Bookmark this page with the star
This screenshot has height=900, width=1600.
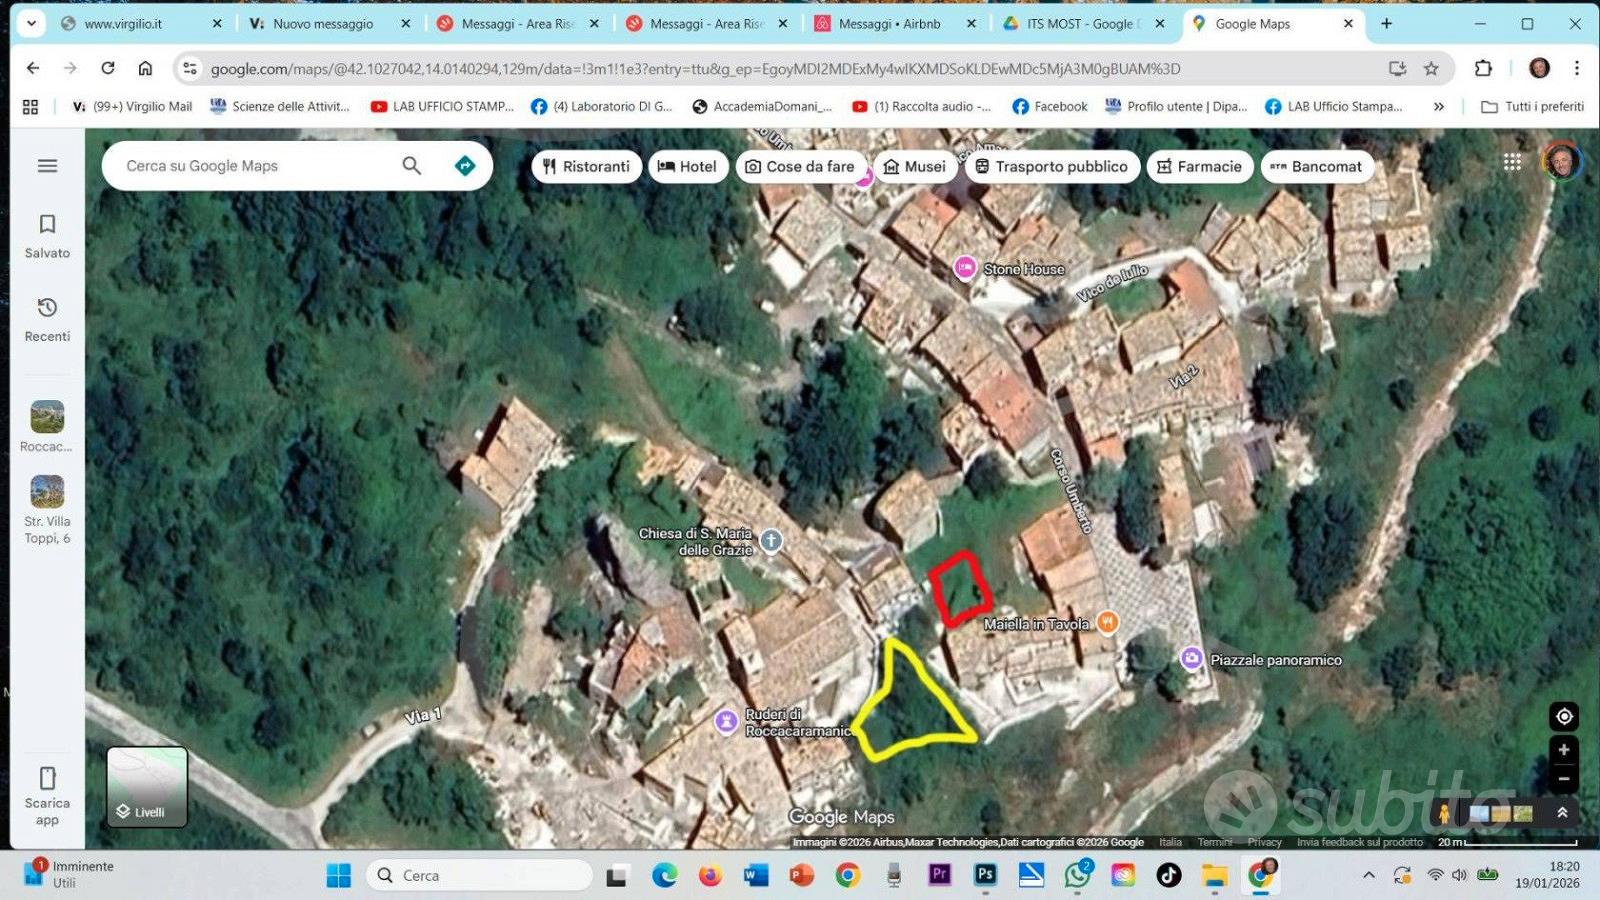[x=1431, y=68]
